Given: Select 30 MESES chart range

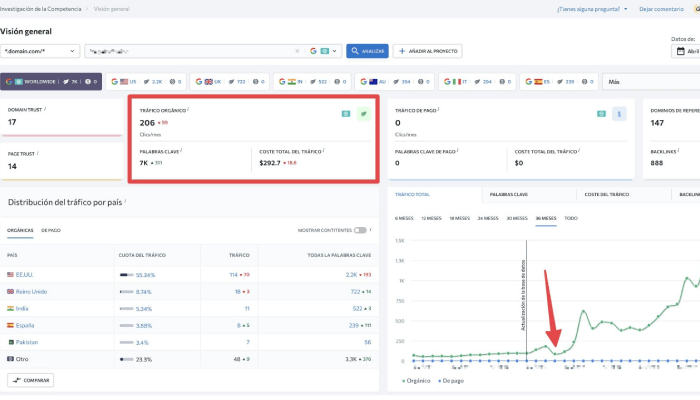Looking at the screenshot, I should (x=517, y=218).
